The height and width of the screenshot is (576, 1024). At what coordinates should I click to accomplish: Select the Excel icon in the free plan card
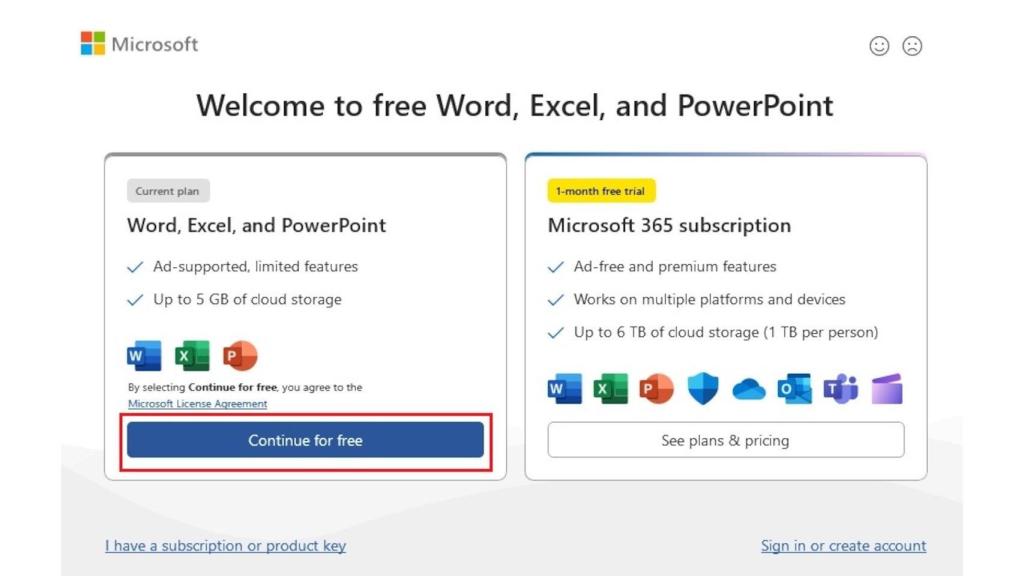190,357
